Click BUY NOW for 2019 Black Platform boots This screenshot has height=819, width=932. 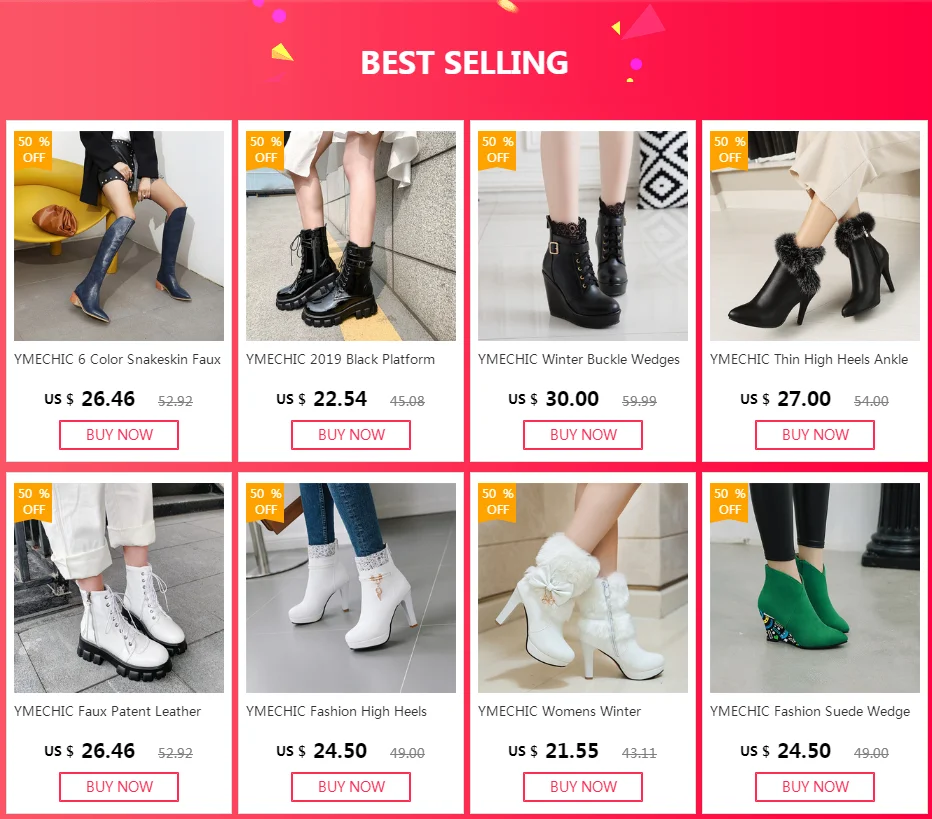(351, 435)
